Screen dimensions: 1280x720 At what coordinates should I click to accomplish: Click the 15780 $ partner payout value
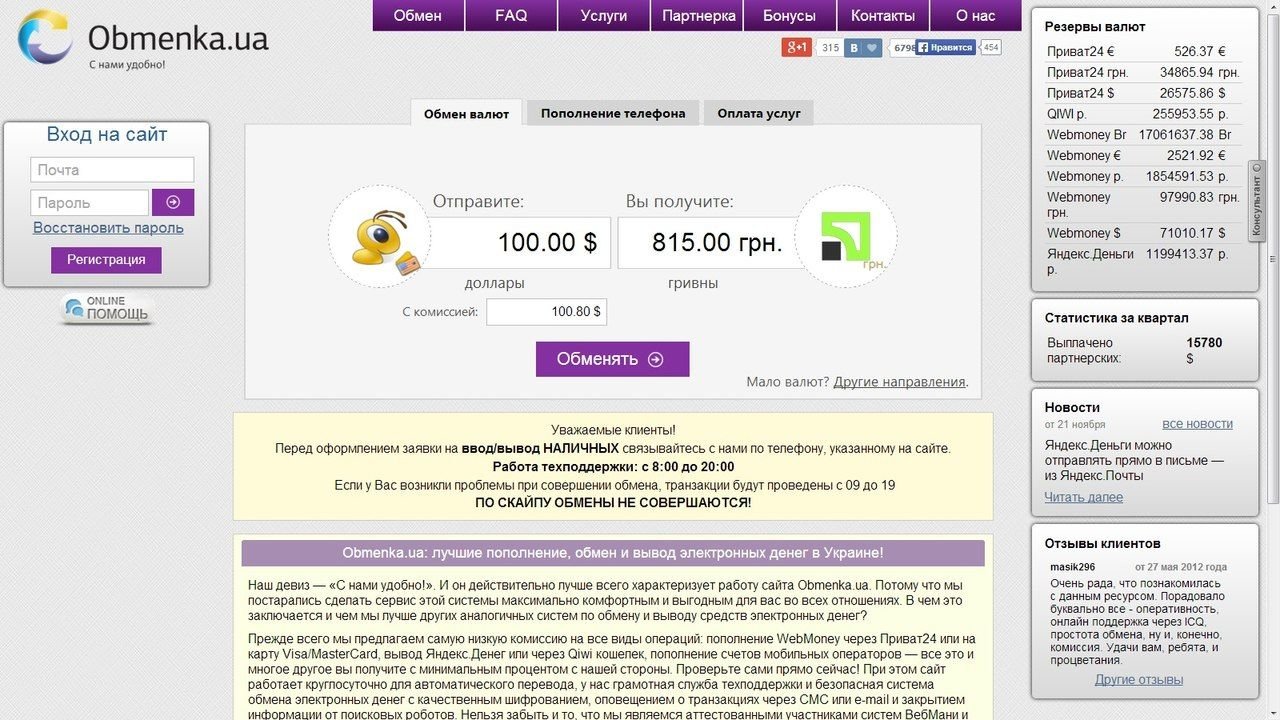point(1204,350)
